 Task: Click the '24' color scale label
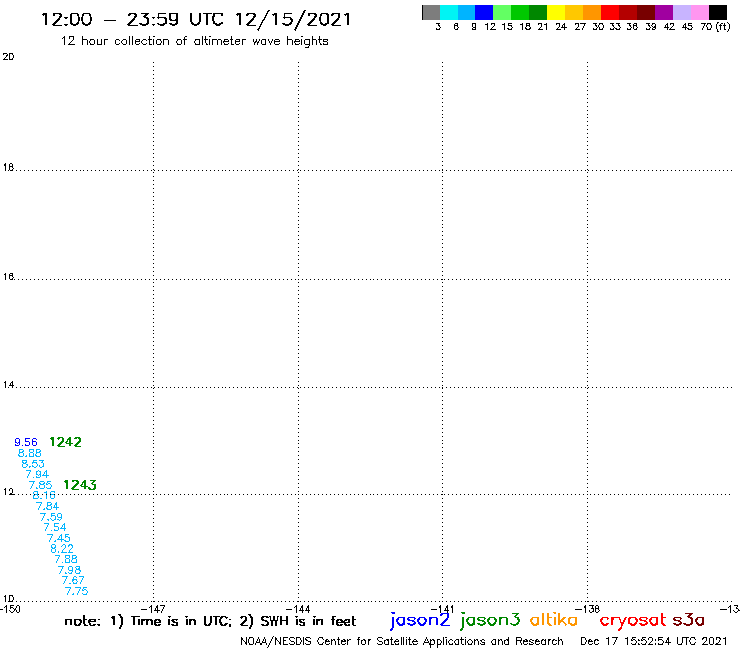[561, 26]
